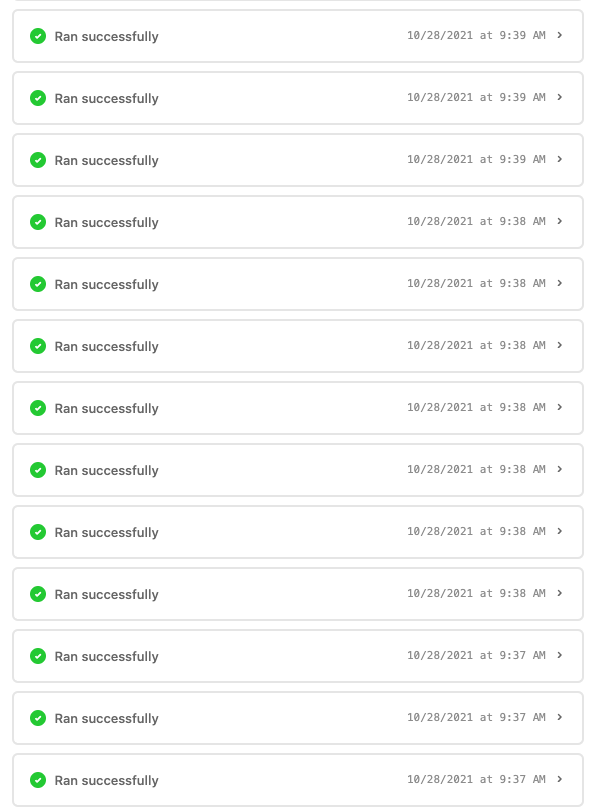Viewport: 591px width, 811px height.
Task: Click green check icon on last 9:39 AM run
Action: [x=38, y=160]
